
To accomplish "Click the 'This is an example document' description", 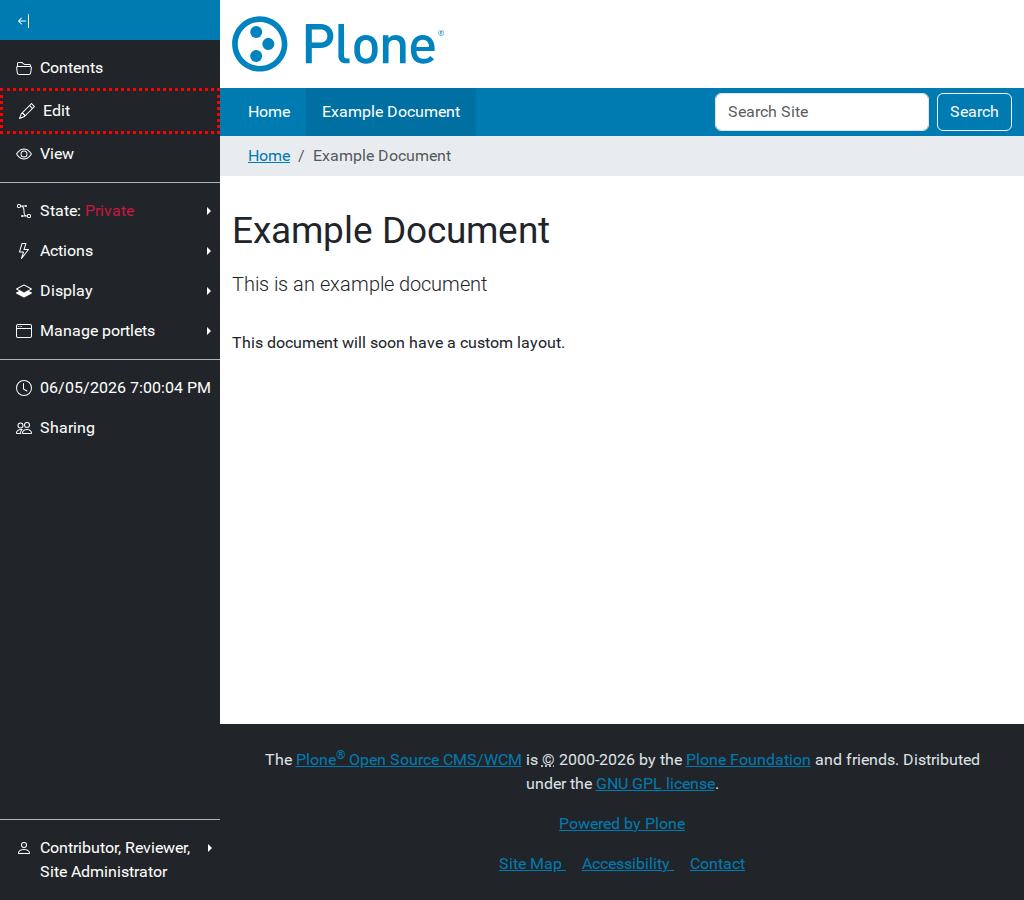I will pyautogui.click(x=359, y=284).
